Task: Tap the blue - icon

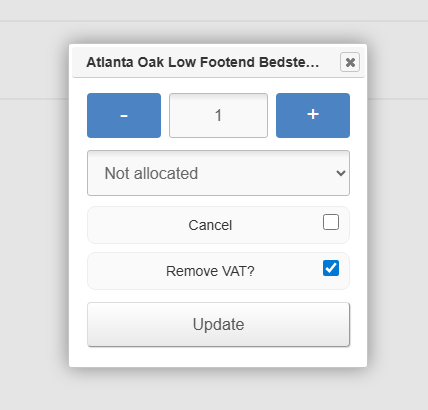Action: point(124,115)
